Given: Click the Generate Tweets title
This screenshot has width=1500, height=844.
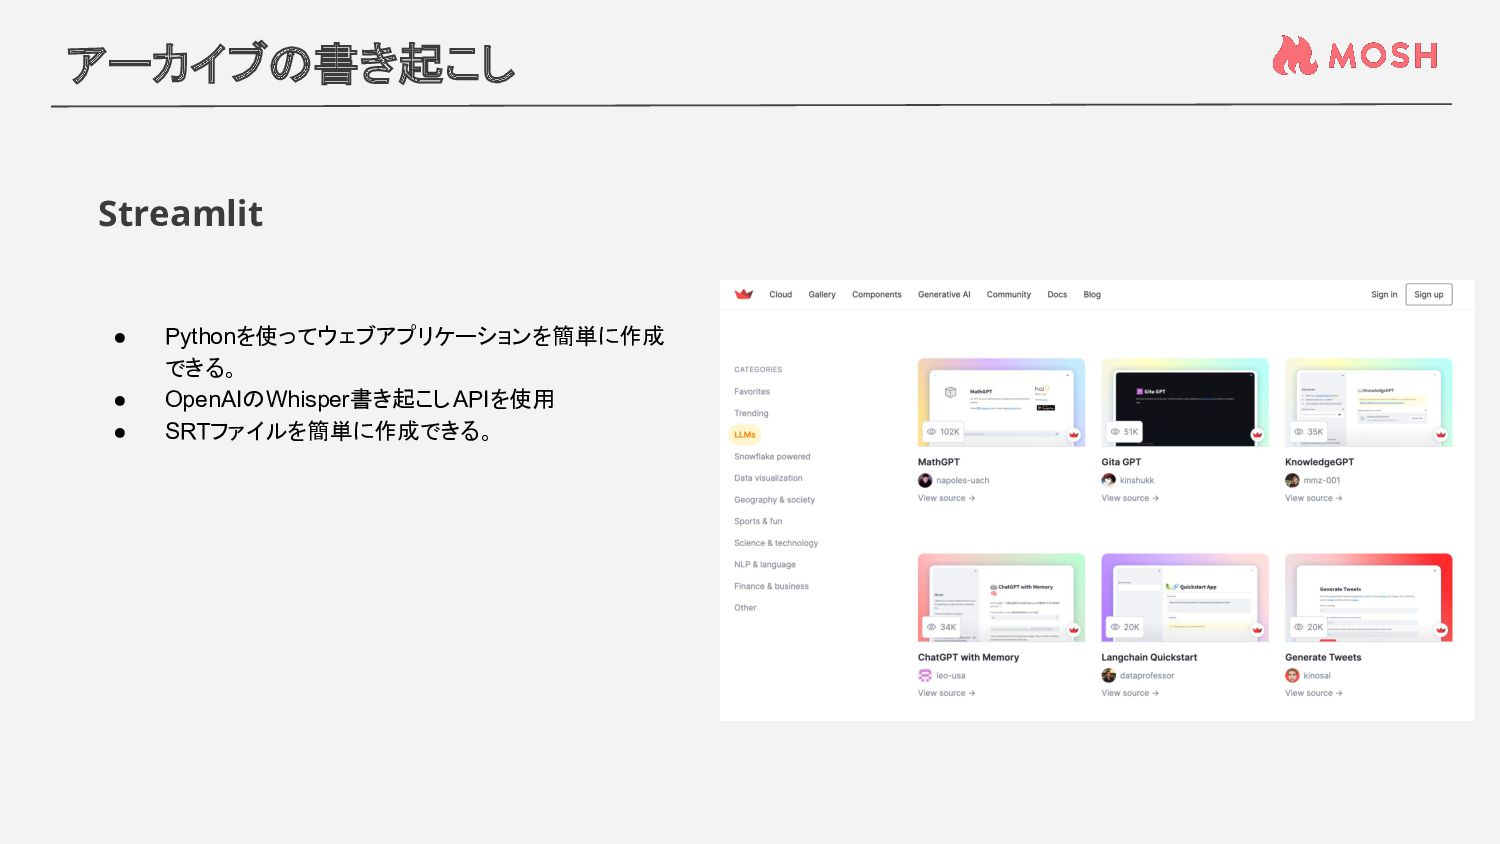Looking at the screenshot, I should click(1323, 657).
